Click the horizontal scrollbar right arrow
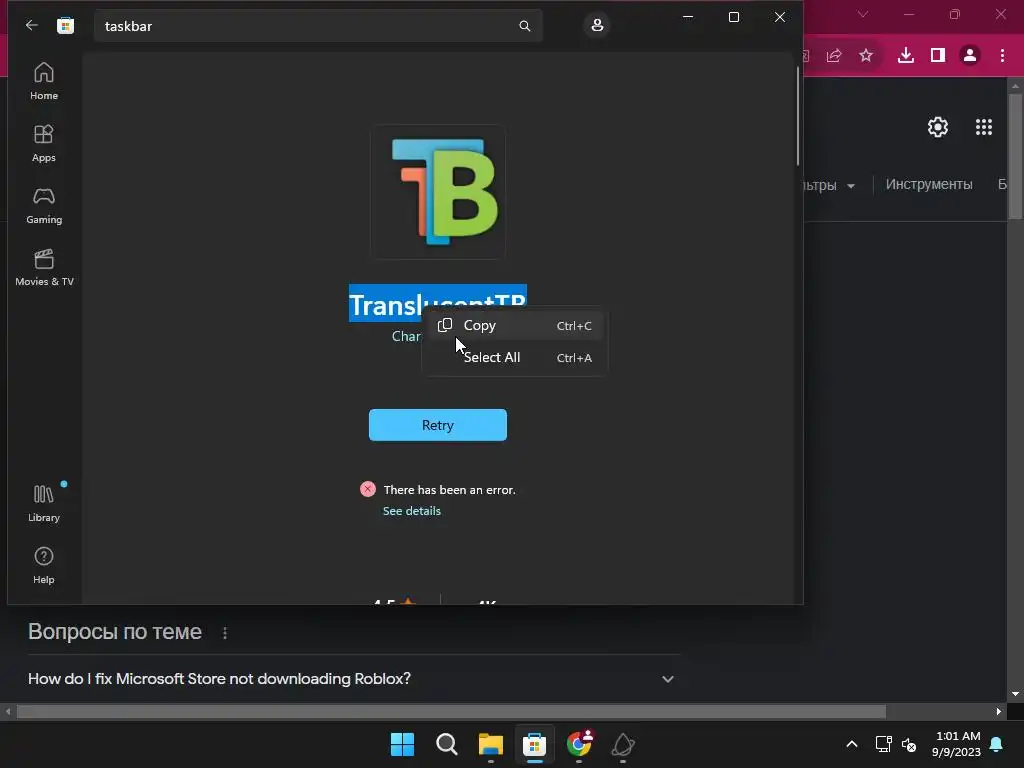The image size is (1024, 768). coord(999,711)
